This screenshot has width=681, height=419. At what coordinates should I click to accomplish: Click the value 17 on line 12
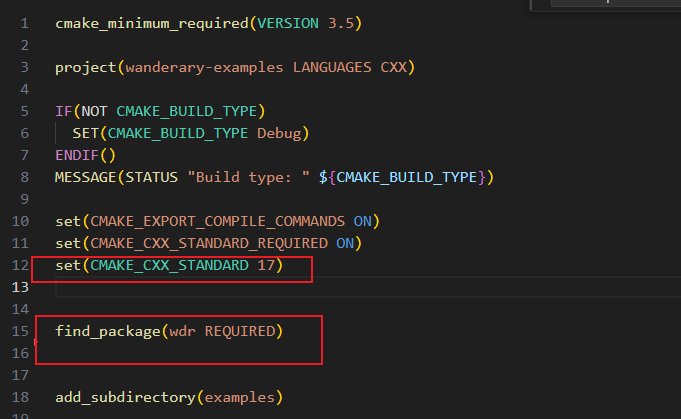[266, 265]
